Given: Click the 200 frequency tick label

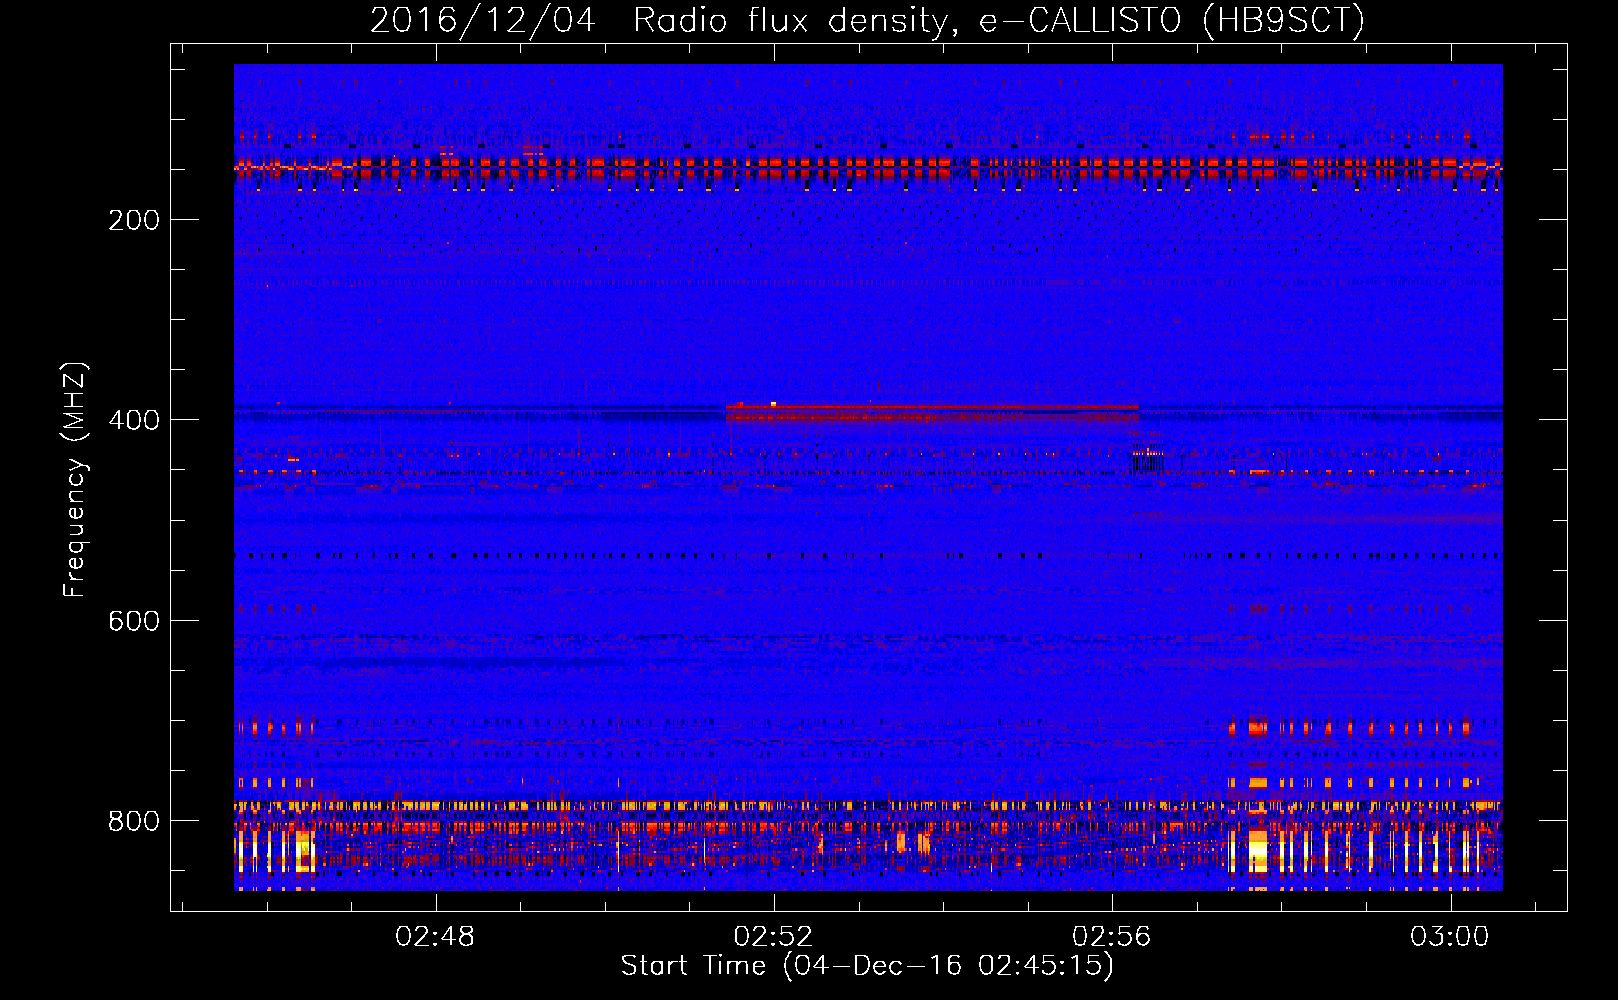Looking at the screenshot, I should coord(134,220).
